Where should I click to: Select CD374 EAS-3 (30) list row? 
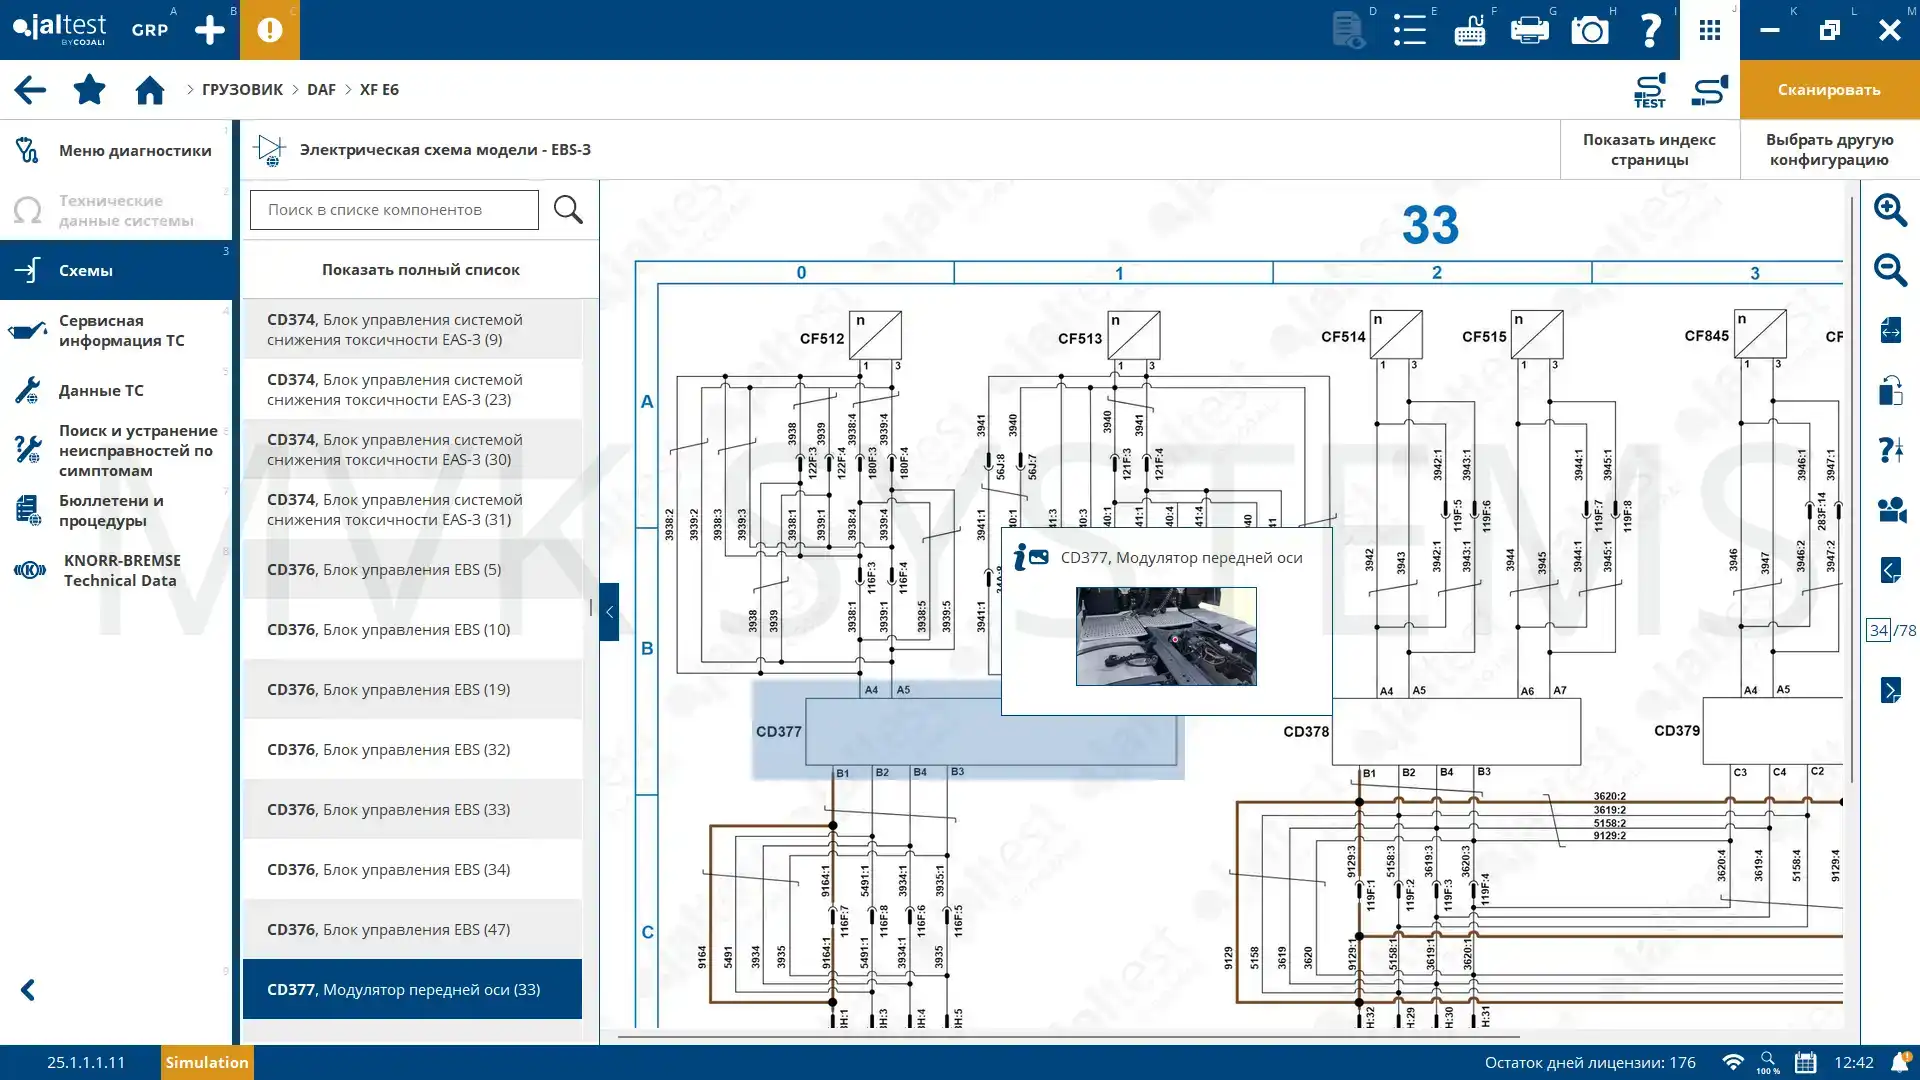[412, 449]
